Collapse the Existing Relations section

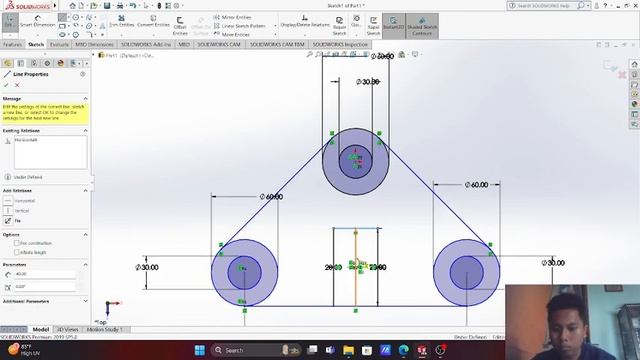pos(85,131)
